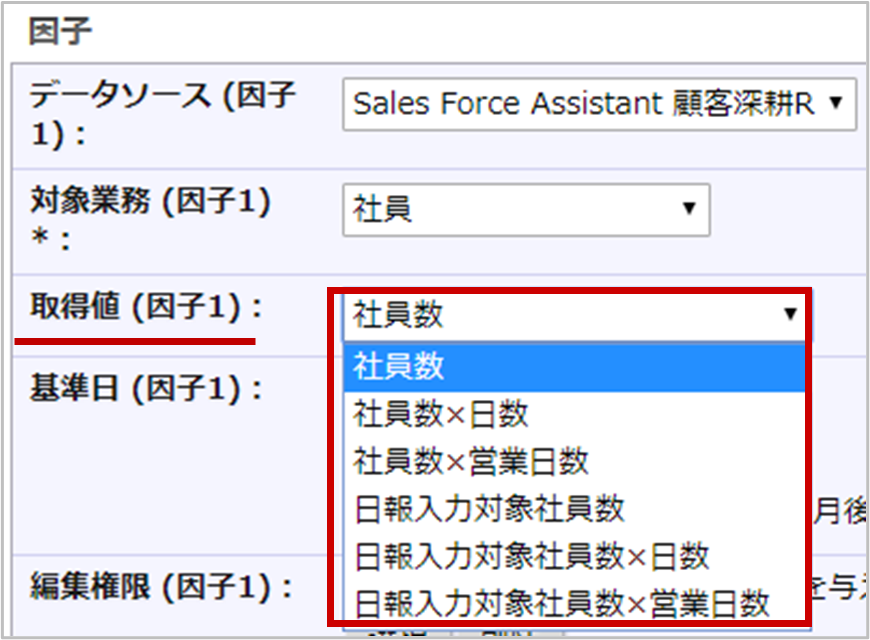Image resolution: width=870 pixels, height=640 pixels.
Task: Open the データソース (因子1) combo box
Action: [599, 104]
